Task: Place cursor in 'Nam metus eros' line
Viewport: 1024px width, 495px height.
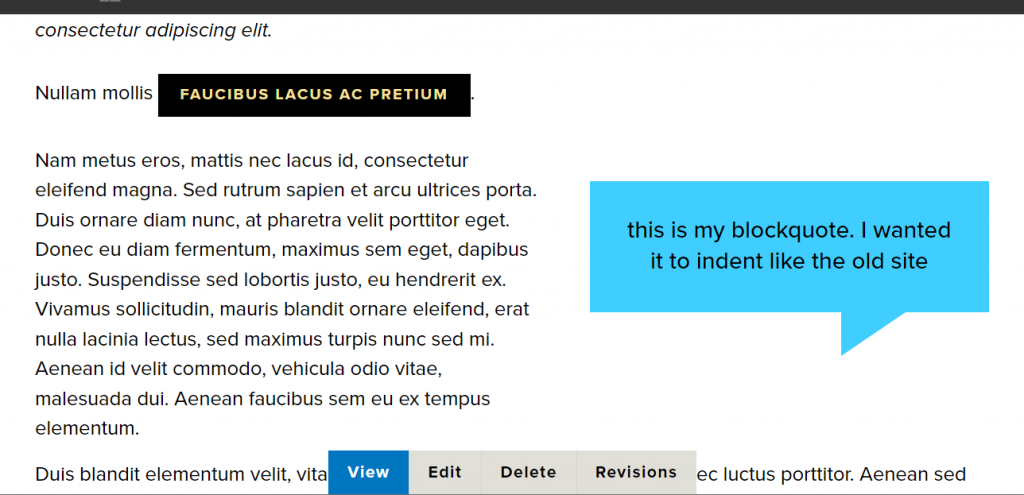Action: 252,161
